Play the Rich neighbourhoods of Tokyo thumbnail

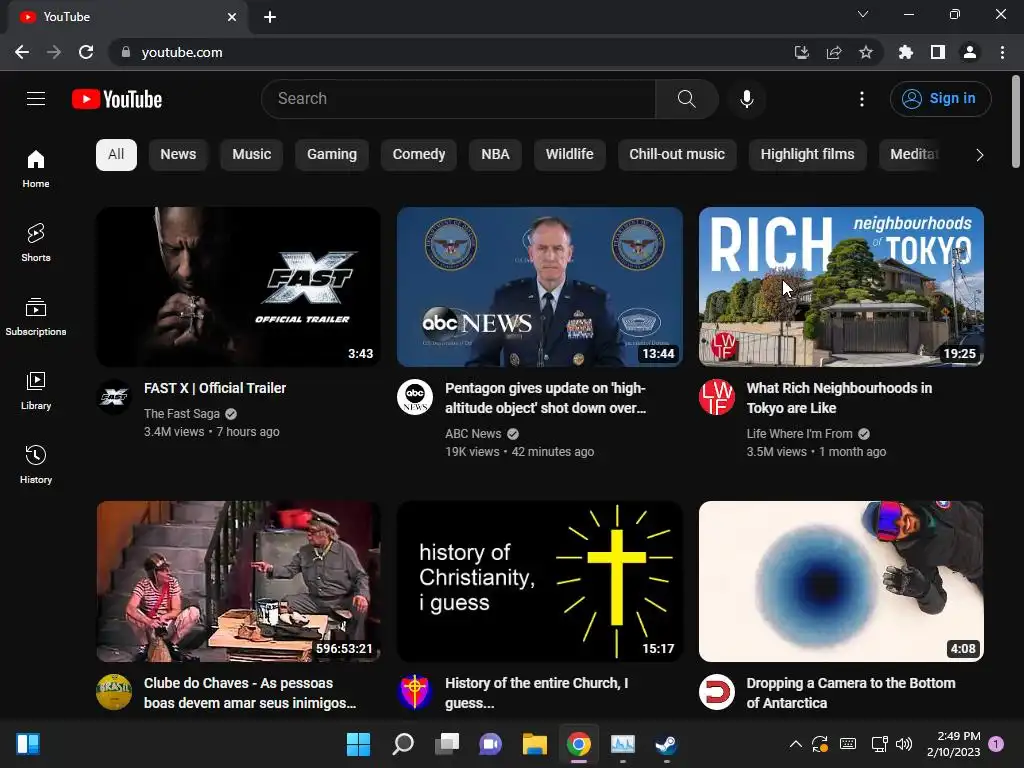coord(841,287)
